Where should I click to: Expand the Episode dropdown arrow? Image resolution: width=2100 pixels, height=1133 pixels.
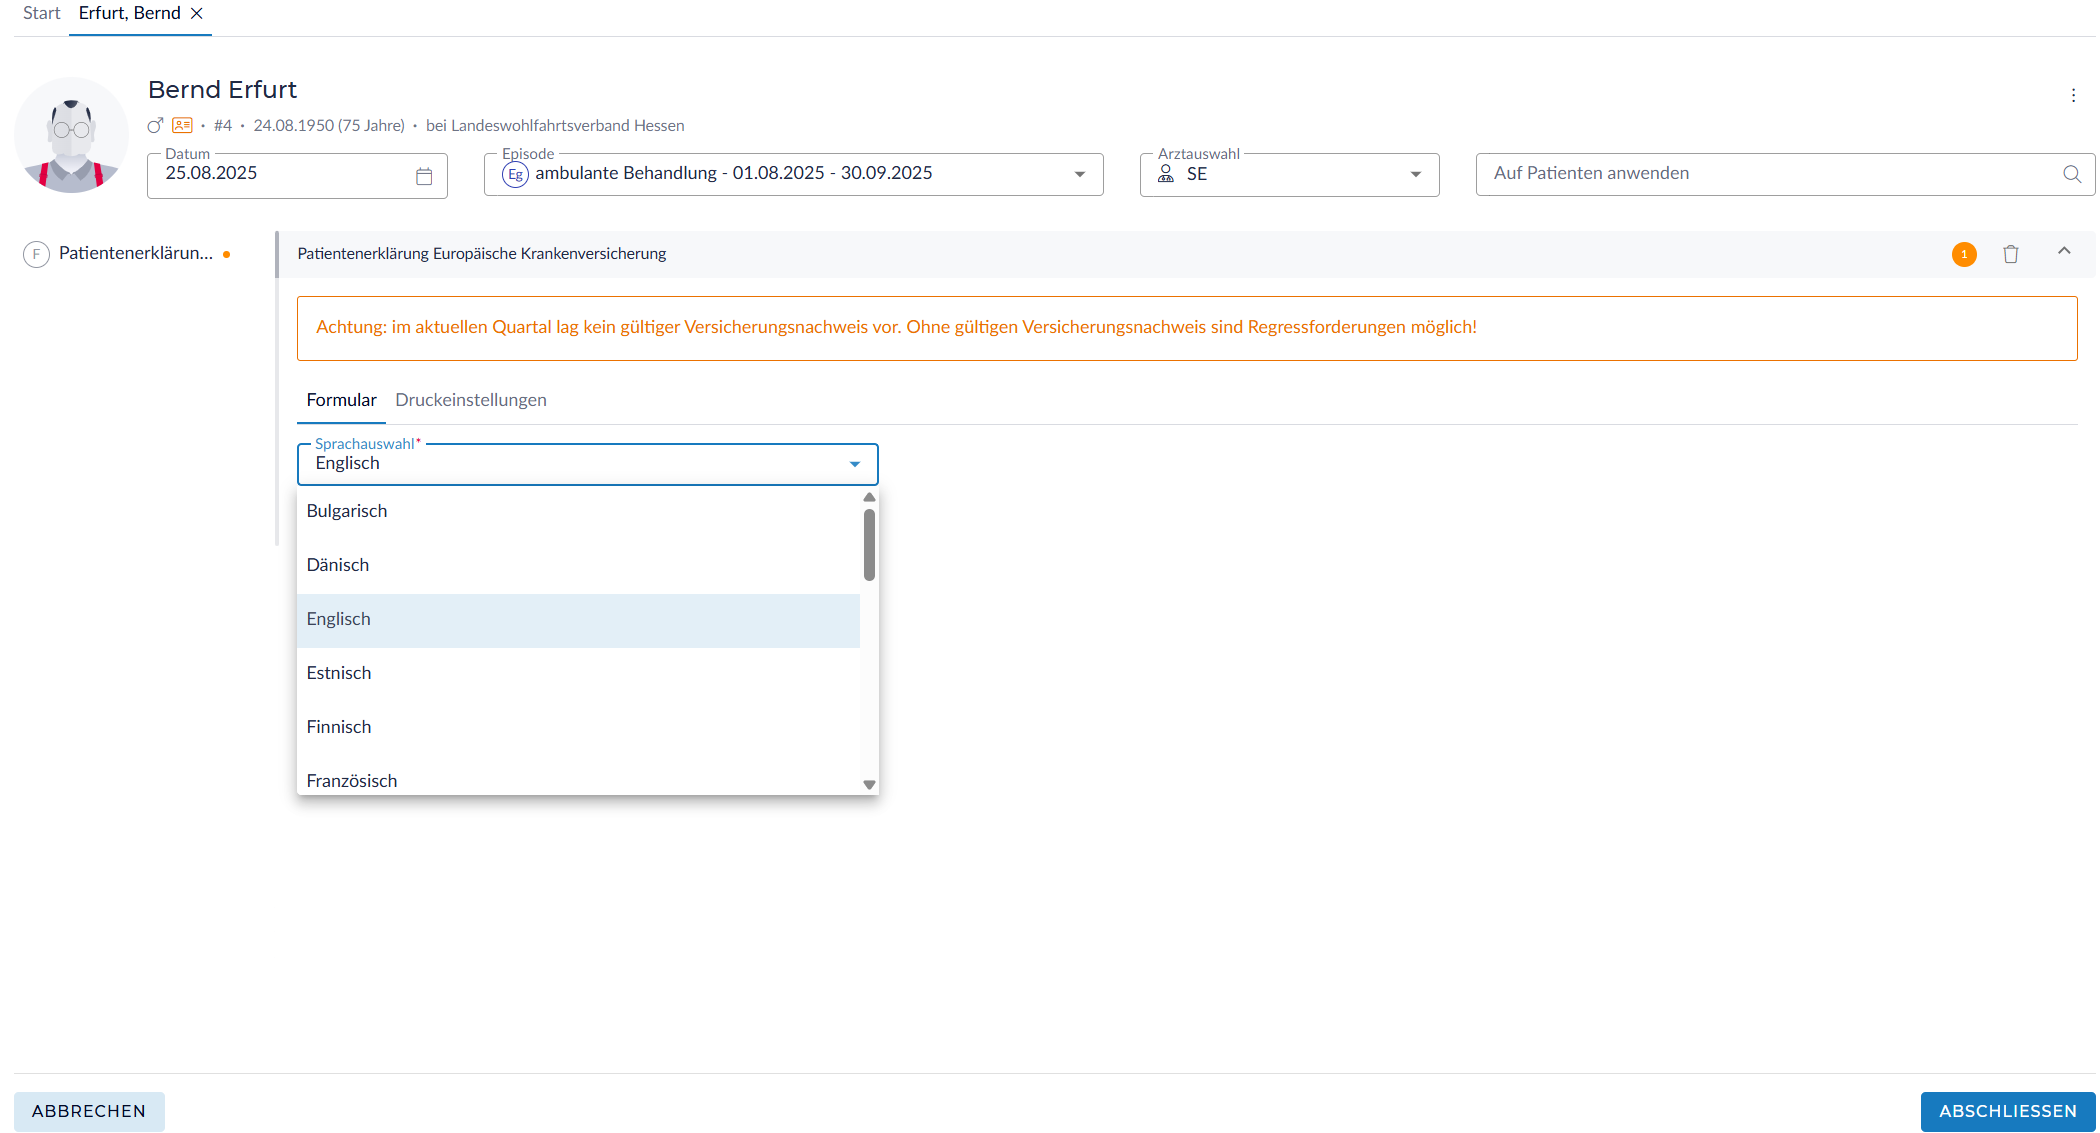[1079, 174]
